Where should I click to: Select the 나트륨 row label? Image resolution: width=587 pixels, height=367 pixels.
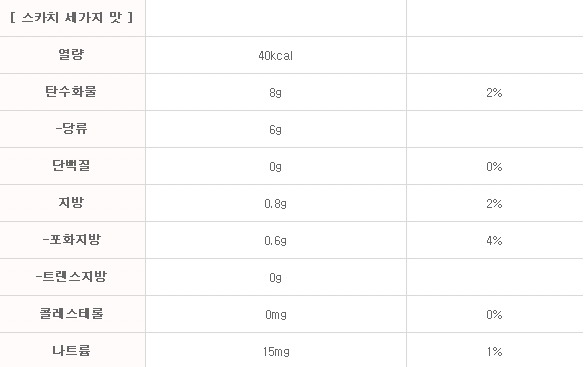pos(71,350)
